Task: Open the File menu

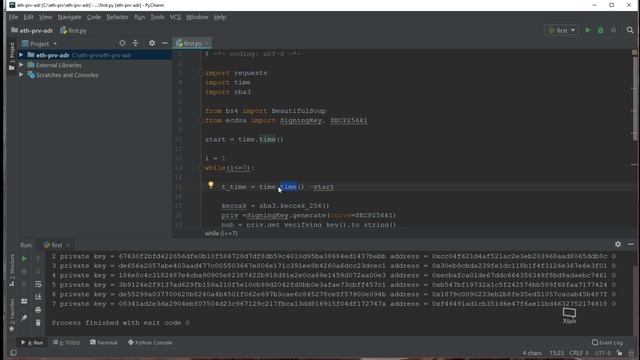Action: tap(13, 17)
